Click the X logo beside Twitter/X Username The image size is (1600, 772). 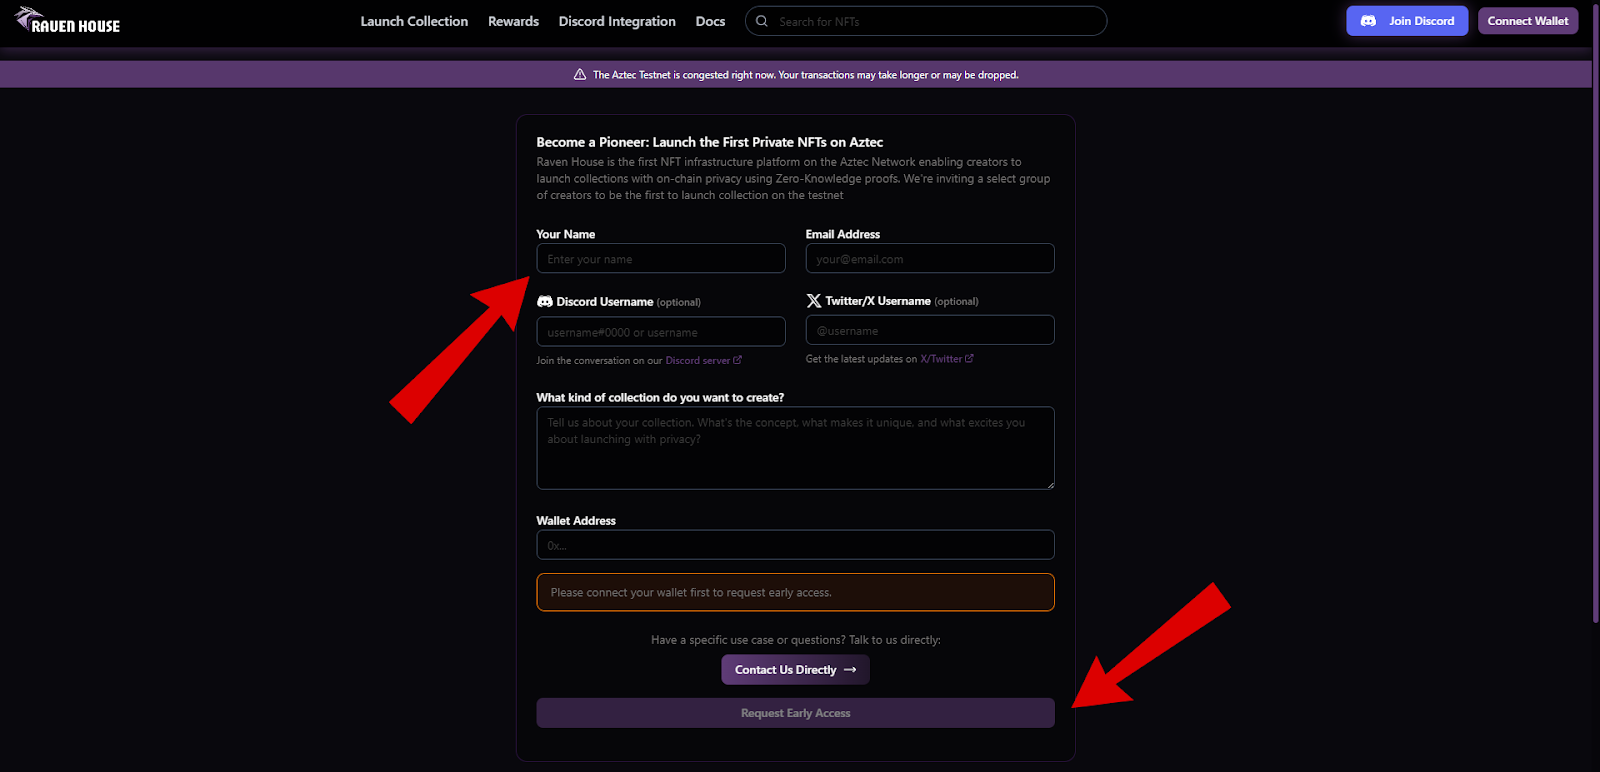click(814, 301)
